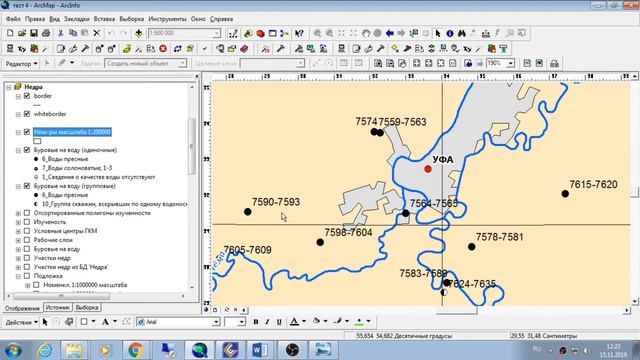Open a map file with folder icon
Image resolution: width=640 pixels, height=360 pixels.
coord(22,33)
